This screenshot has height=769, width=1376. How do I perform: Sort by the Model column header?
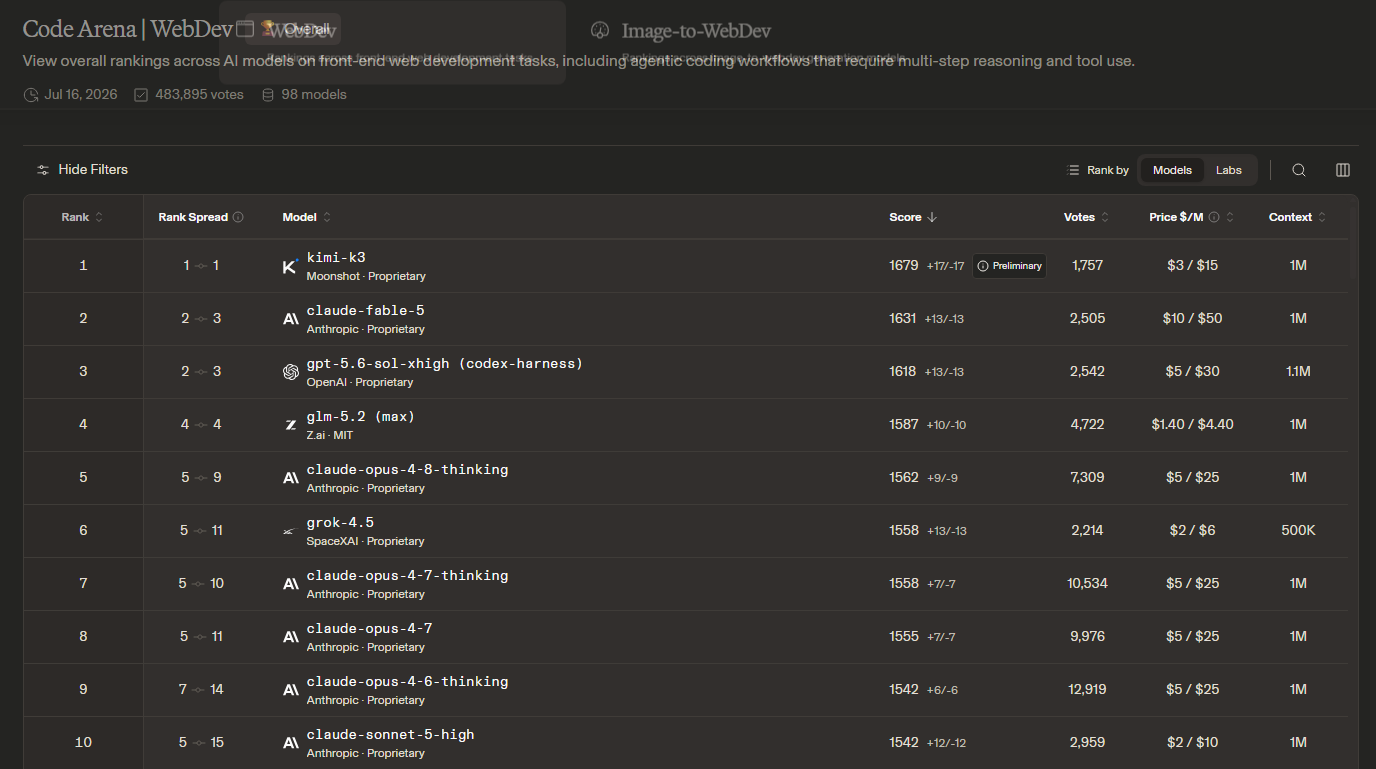[x=307, y=217]
